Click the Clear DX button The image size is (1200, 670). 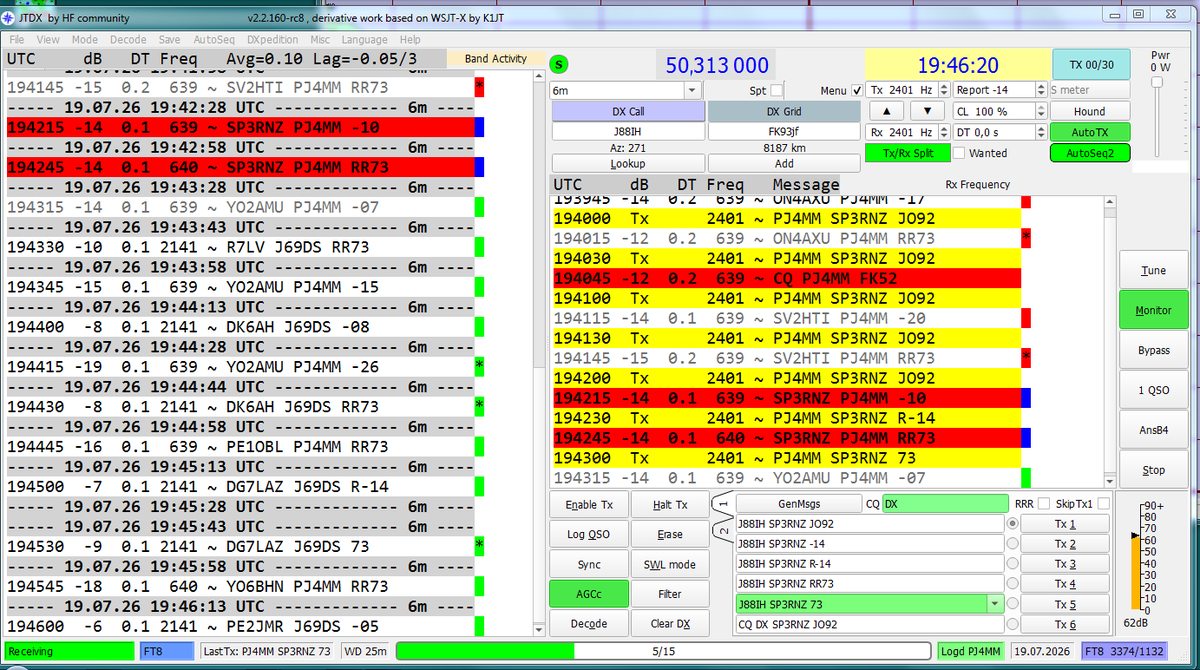coord(669,623)
